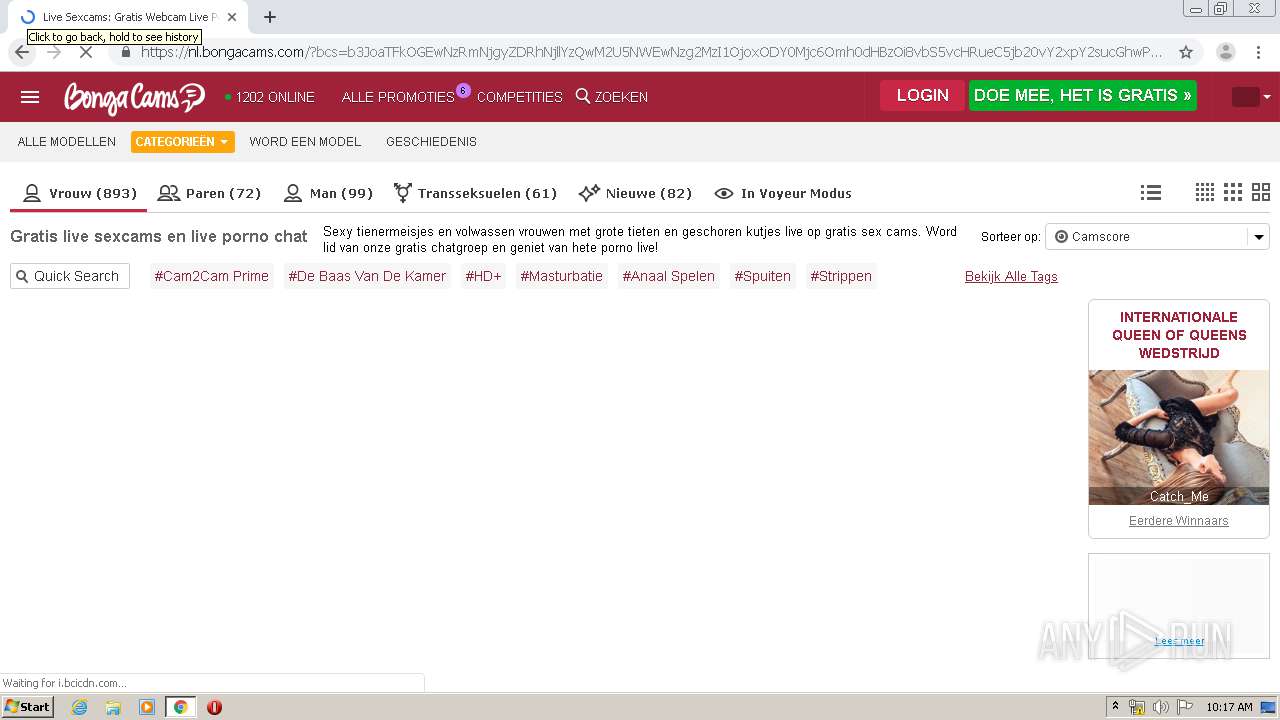Select the Man (99) tab
The width and height of the screenshot is (1280, 720).
click(x=328, y=193)
